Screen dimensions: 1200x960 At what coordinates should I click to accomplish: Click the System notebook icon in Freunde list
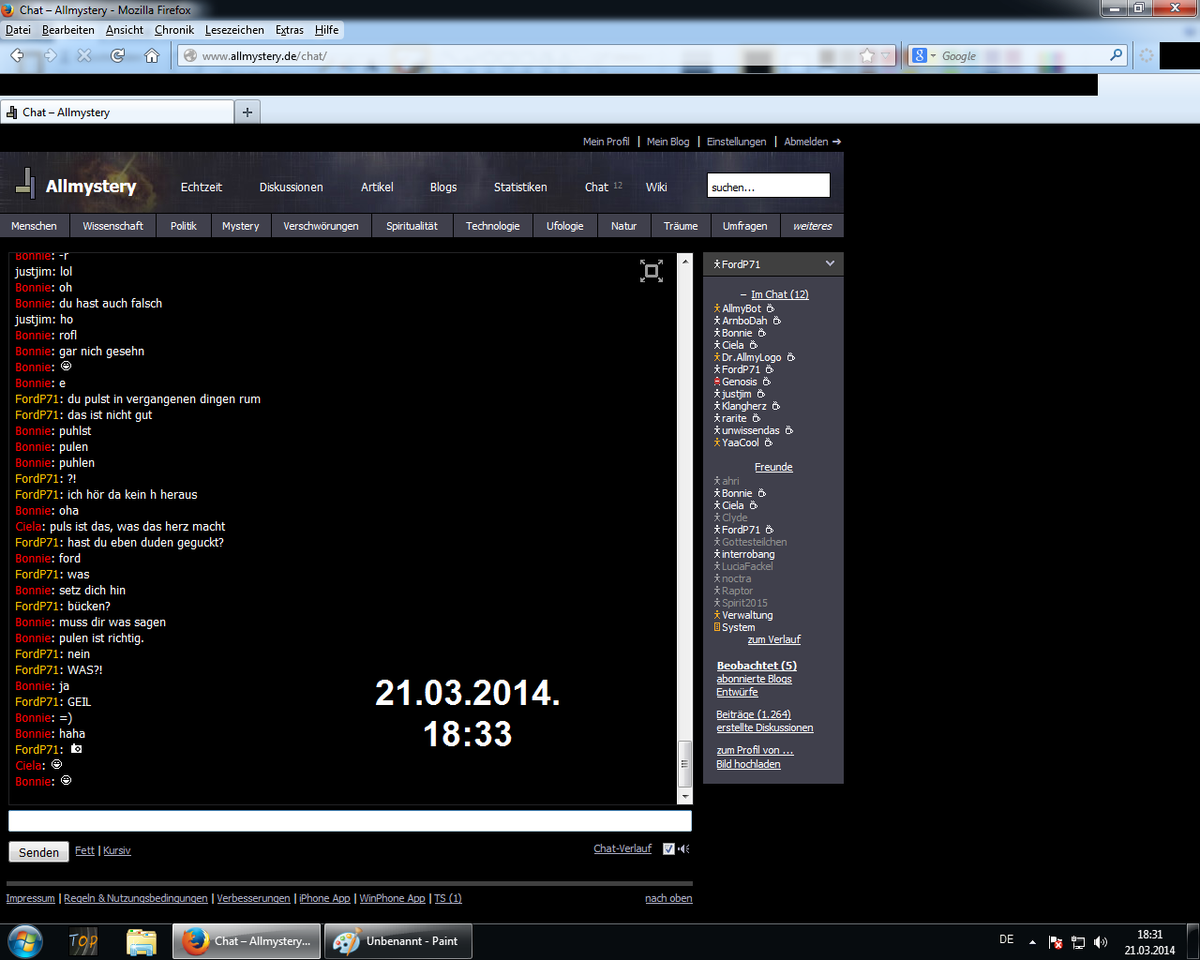click(x=717, y=628)
